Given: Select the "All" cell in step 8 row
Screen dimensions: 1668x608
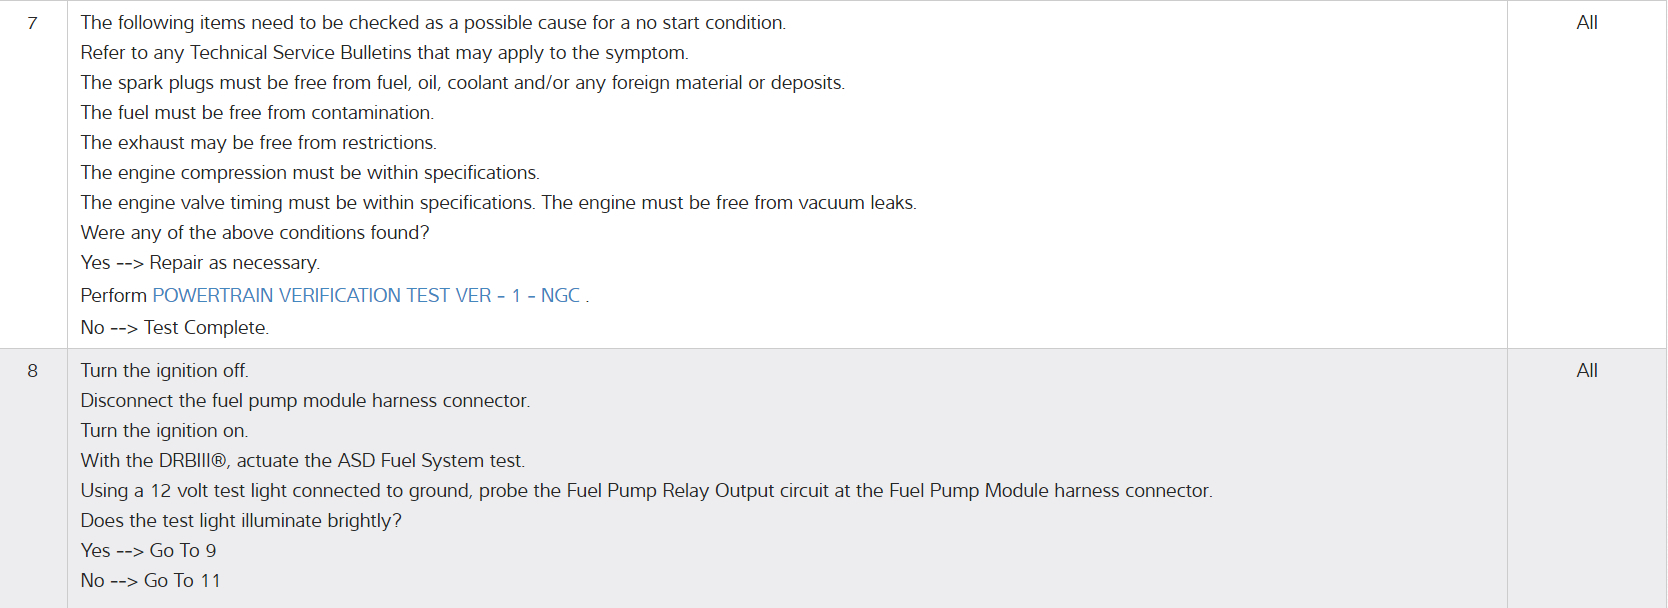Looking at the screenshot, I should pyautogui.click(x=1586, y=371).
